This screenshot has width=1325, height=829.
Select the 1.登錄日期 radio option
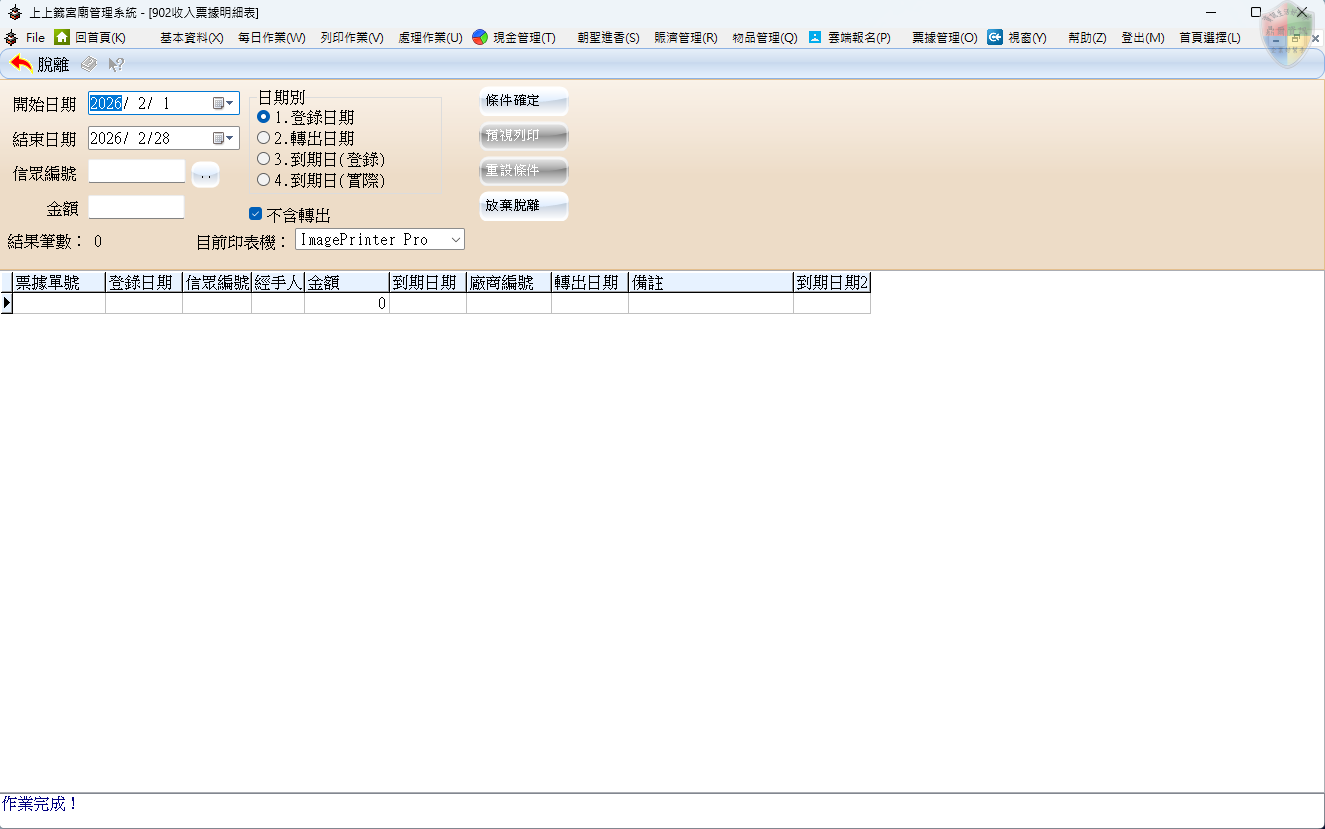[x=264, y=118]
